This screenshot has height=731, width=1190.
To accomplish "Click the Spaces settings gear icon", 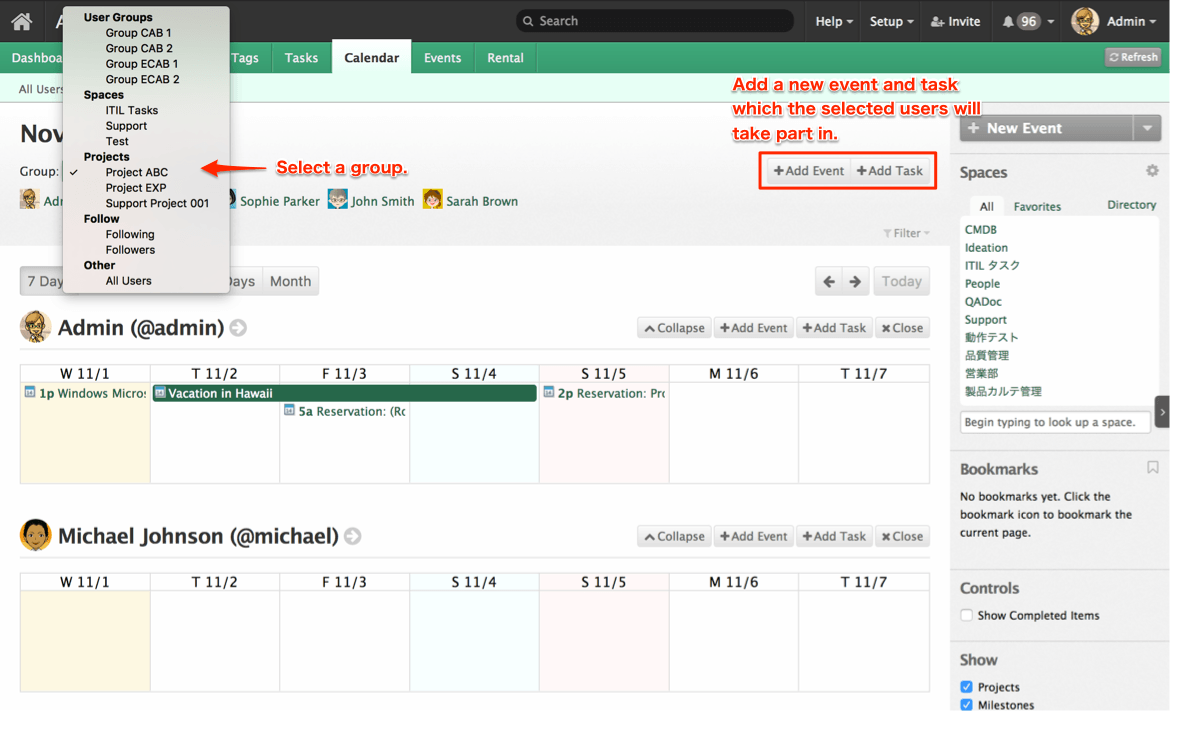I will point(1152,171).
